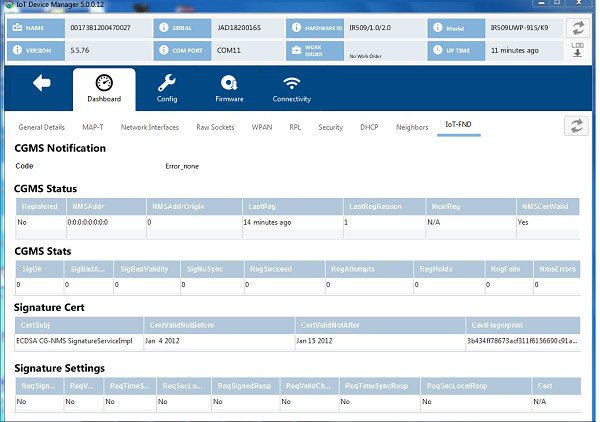The width and height of the screenshot is (600, 422).
Task: Click the ReqSecLocalResp column header
Action: pyautogui.click(x=476, y=386)
